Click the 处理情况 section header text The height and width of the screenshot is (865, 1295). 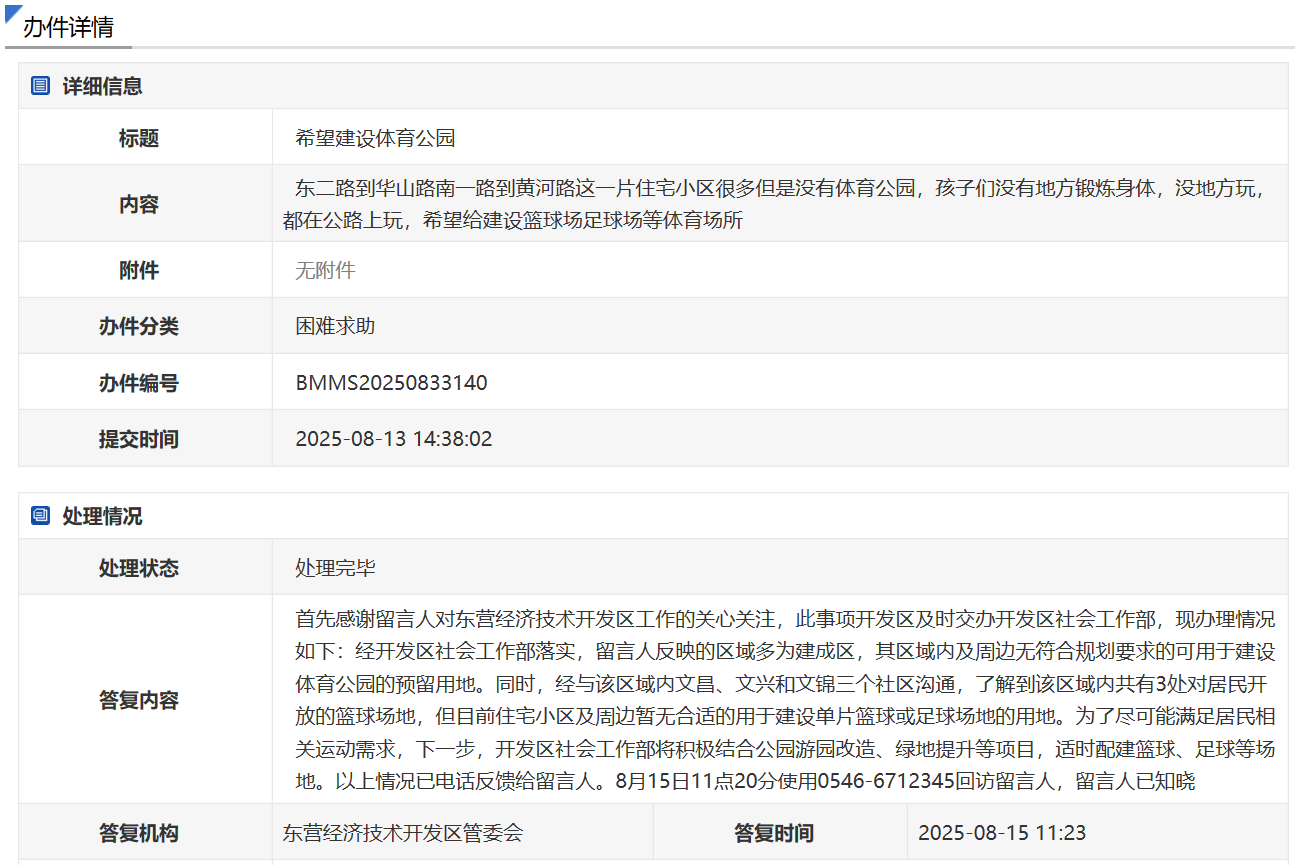click(x=102, y=516)
